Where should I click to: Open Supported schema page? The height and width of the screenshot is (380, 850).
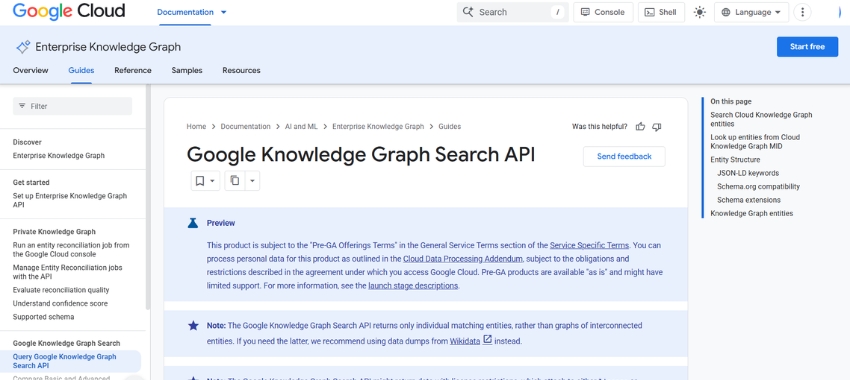click(43, 317)
